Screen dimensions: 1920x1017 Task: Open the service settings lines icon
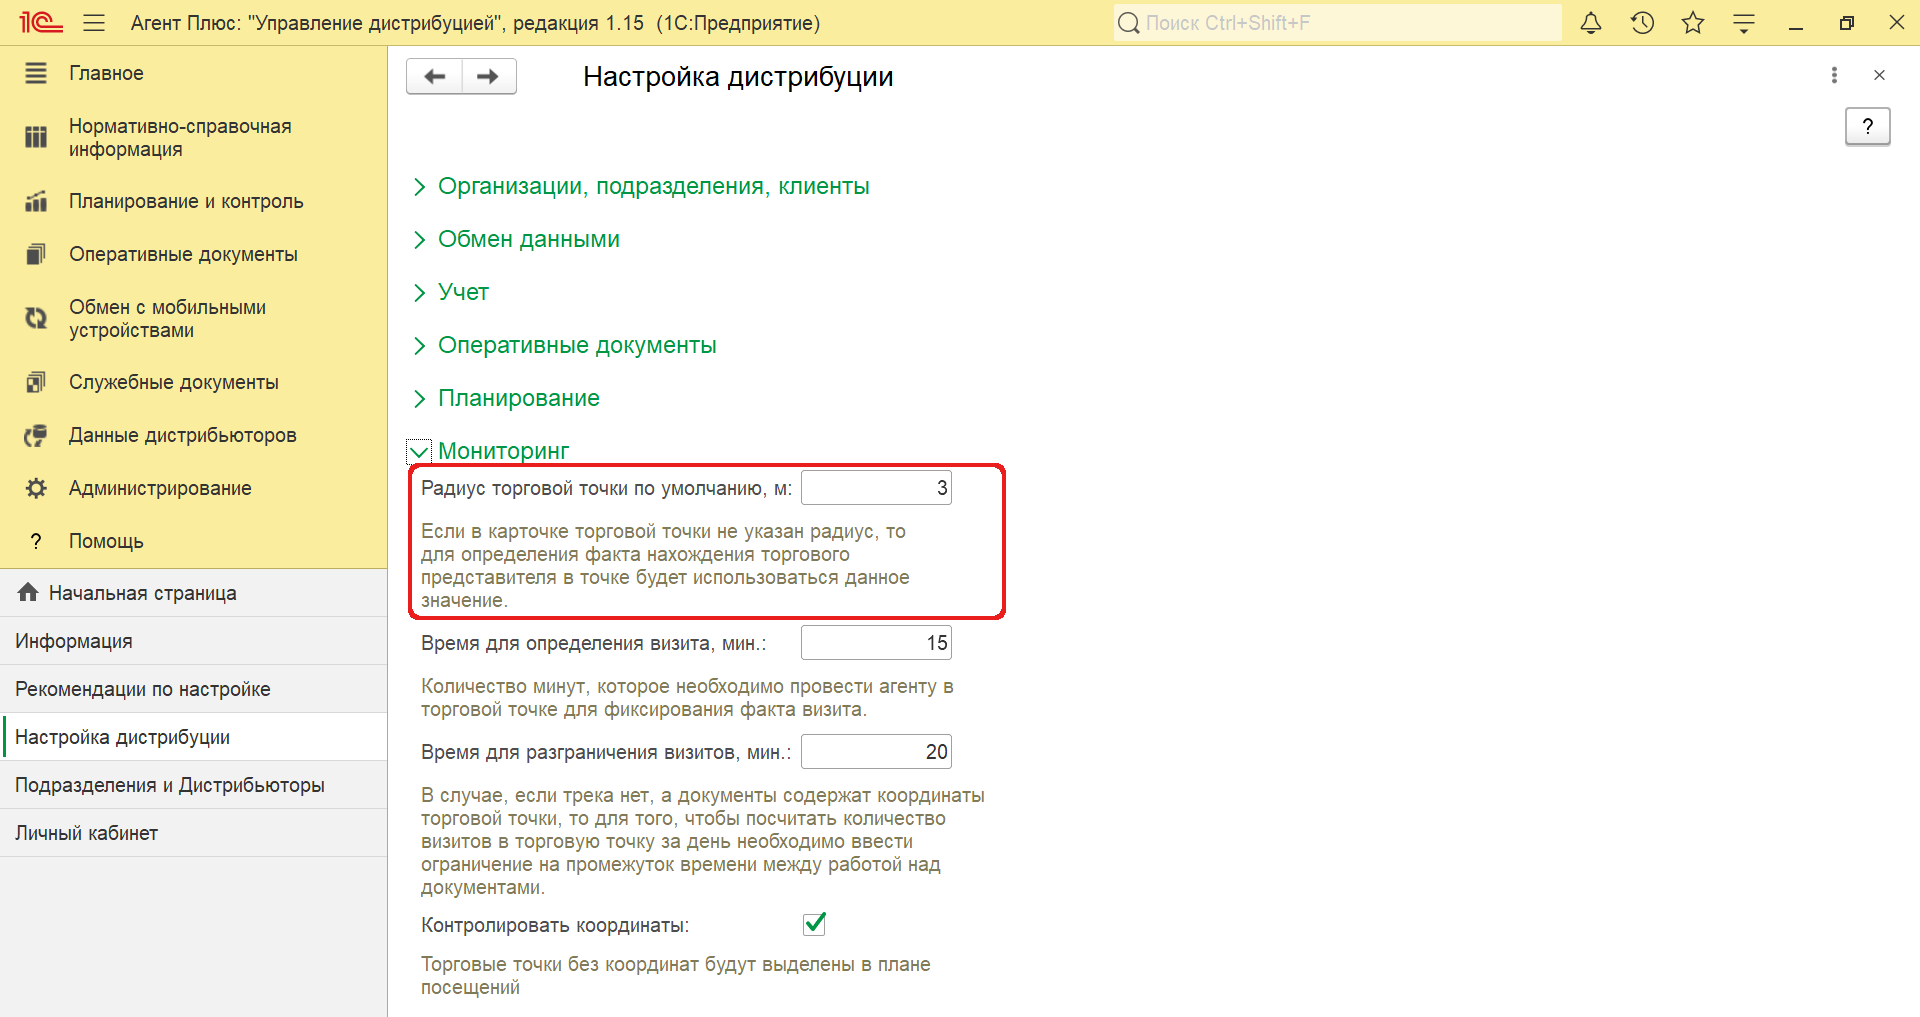[x=1744, y=23]
